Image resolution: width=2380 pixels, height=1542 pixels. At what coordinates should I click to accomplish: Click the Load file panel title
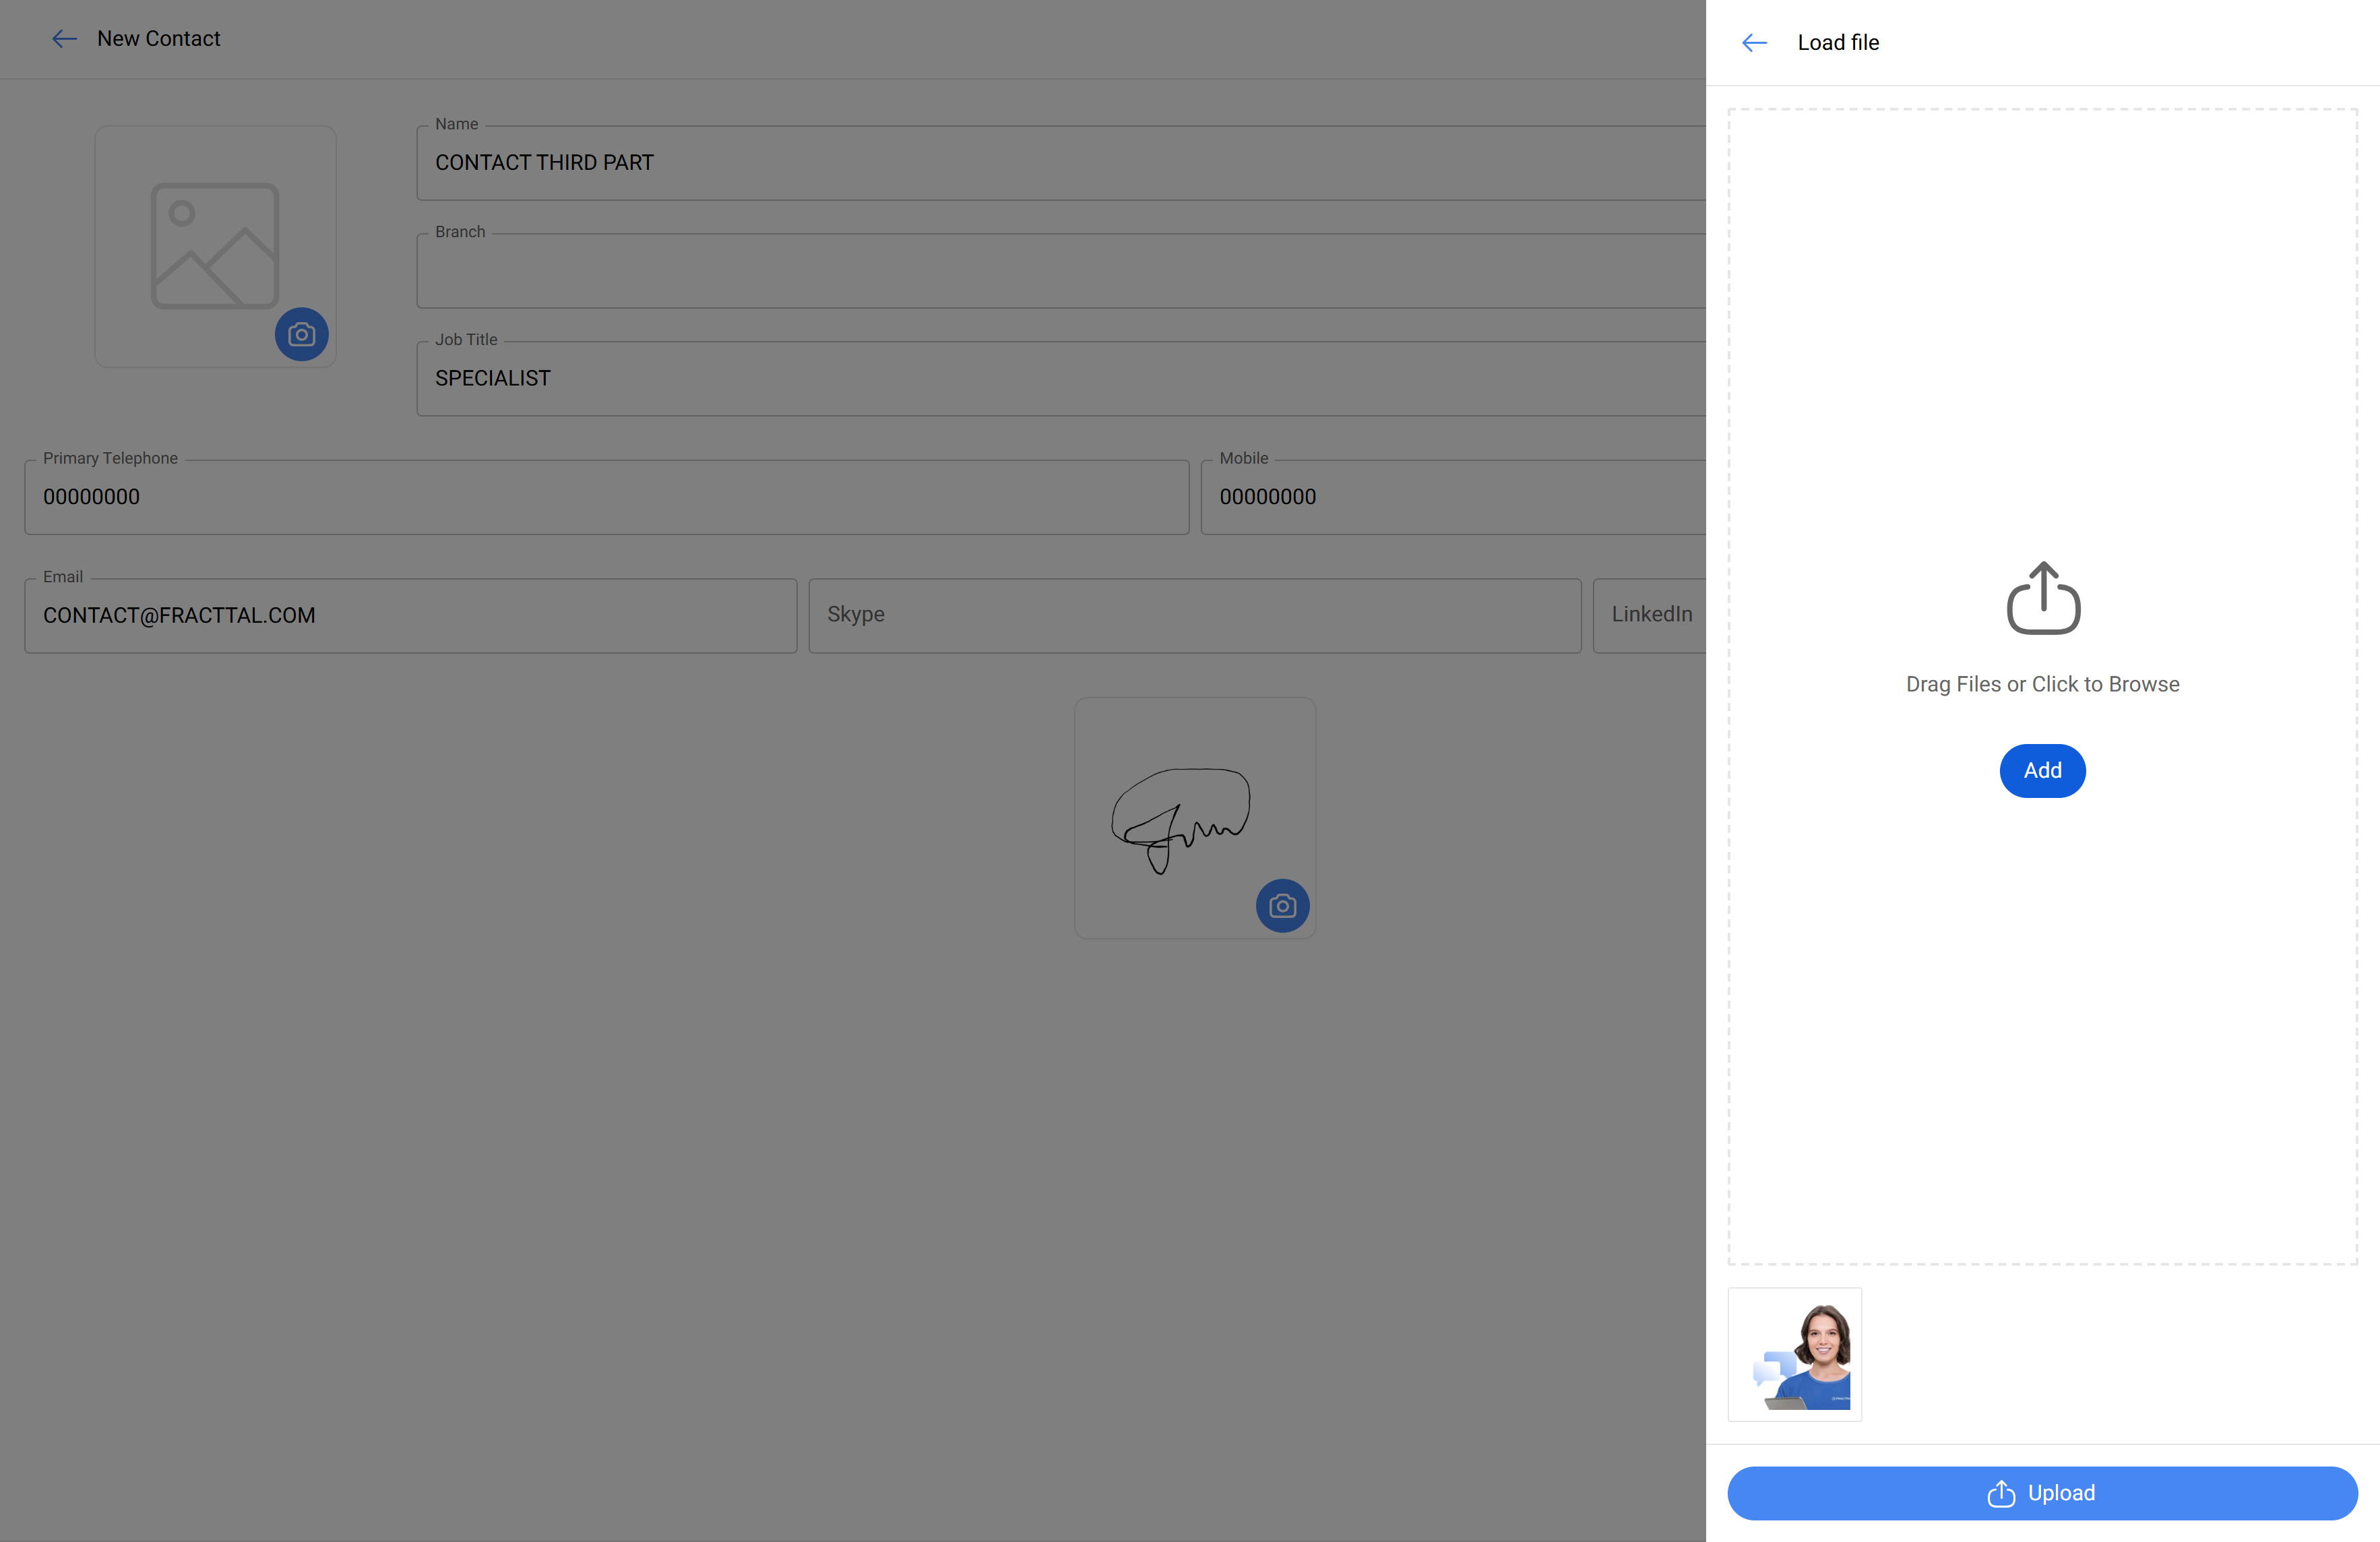click(1837, 43)
